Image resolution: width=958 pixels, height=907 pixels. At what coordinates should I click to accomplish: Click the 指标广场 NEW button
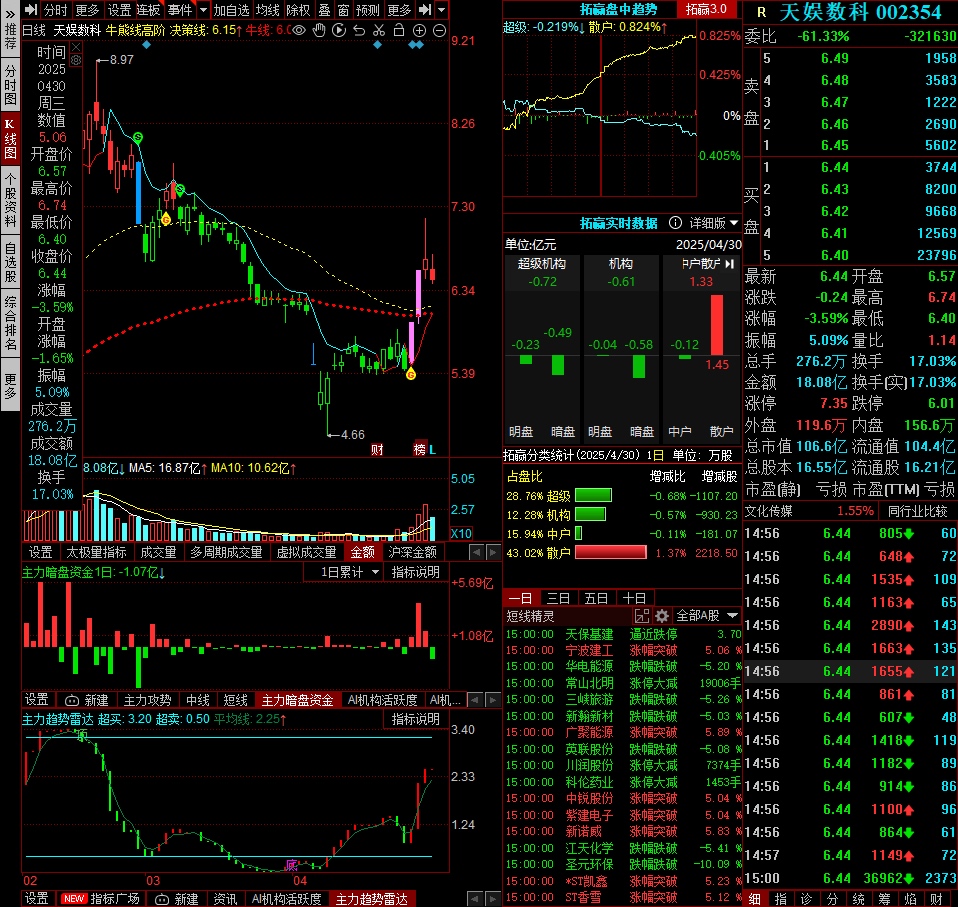[x=101, y=898]
